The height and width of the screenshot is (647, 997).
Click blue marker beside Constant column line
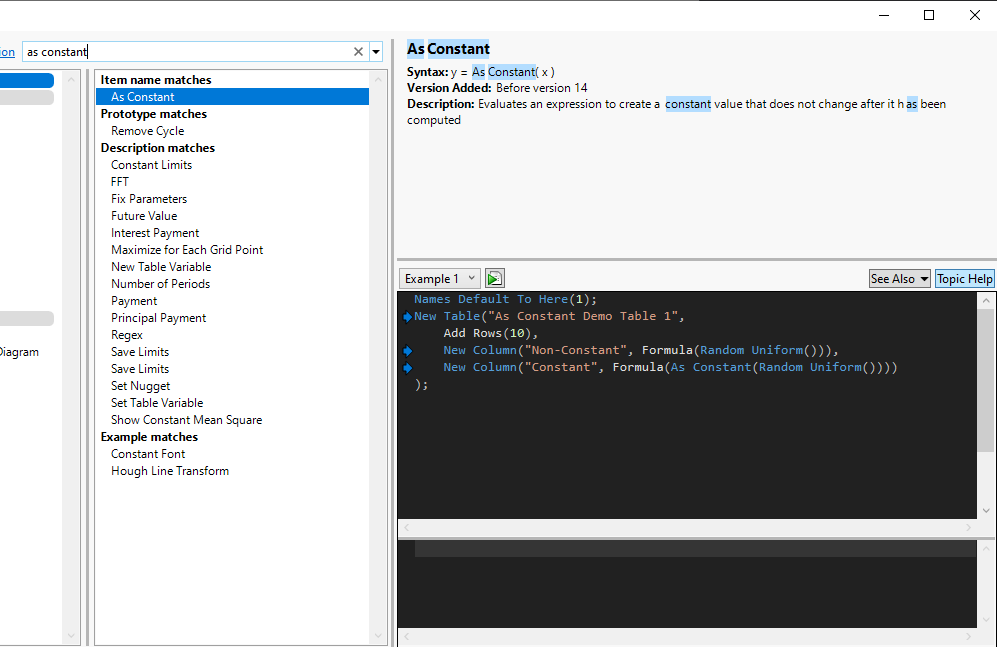[x=407, y=368]
